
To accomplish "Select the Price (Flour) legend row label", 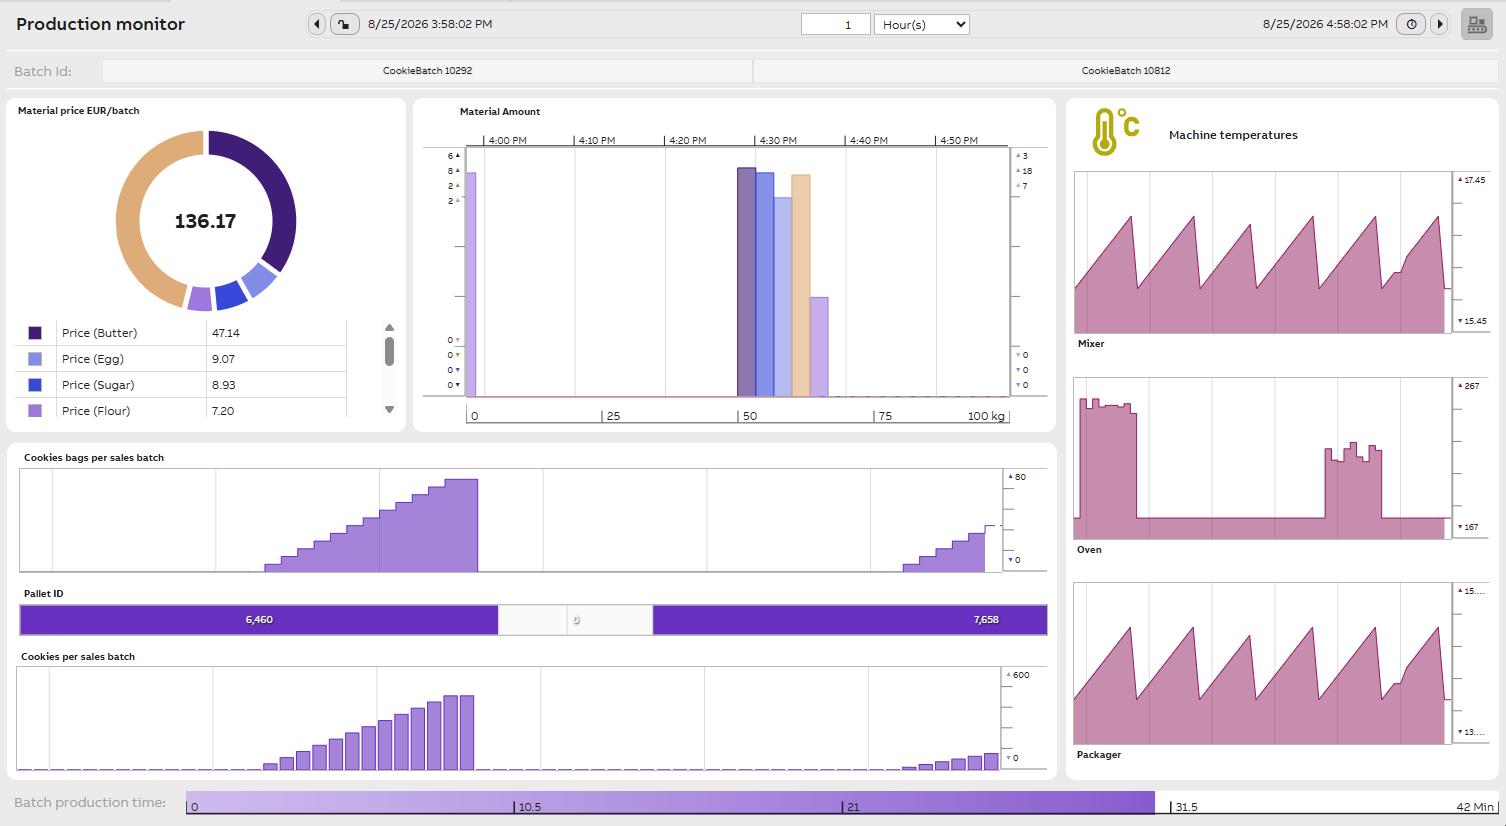I will pyautogui.click(x=96, y=411).
